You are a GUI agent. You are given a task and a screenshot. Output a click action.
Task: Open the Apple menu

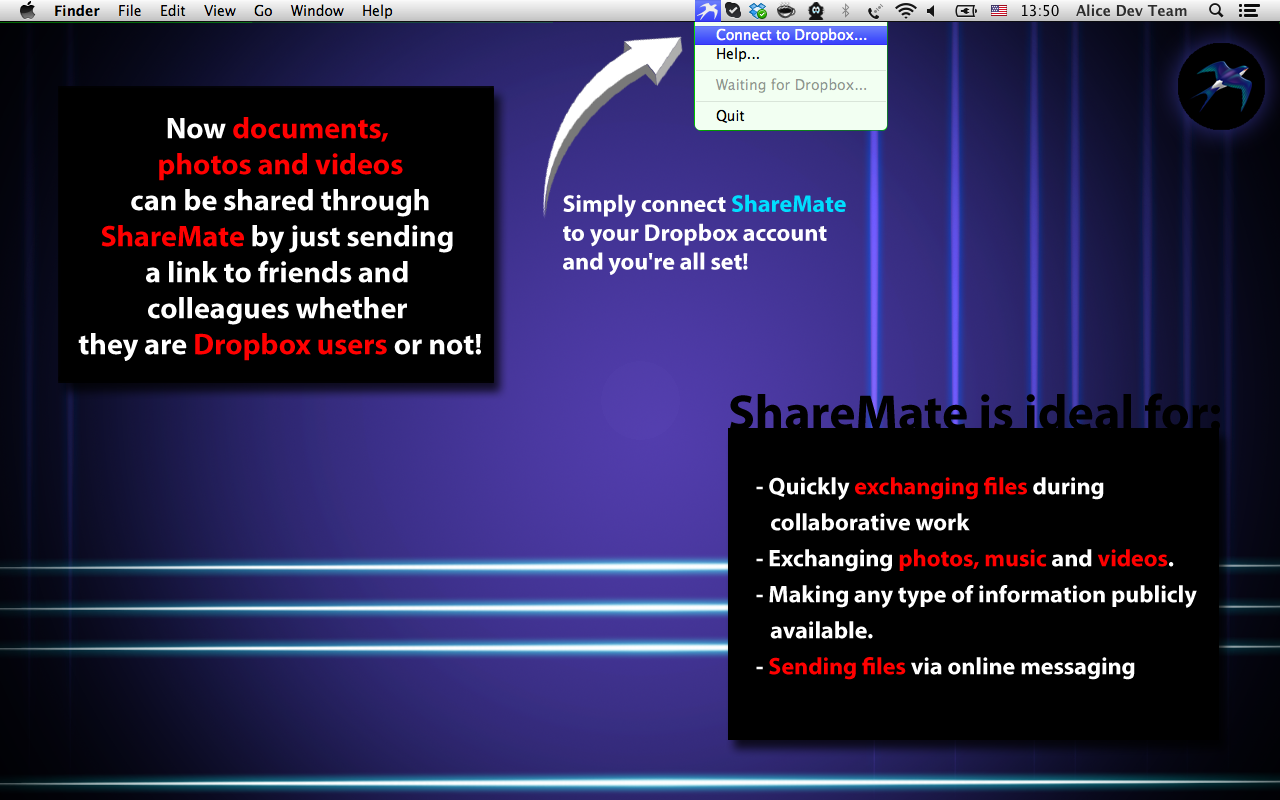[x=28, y=11]
